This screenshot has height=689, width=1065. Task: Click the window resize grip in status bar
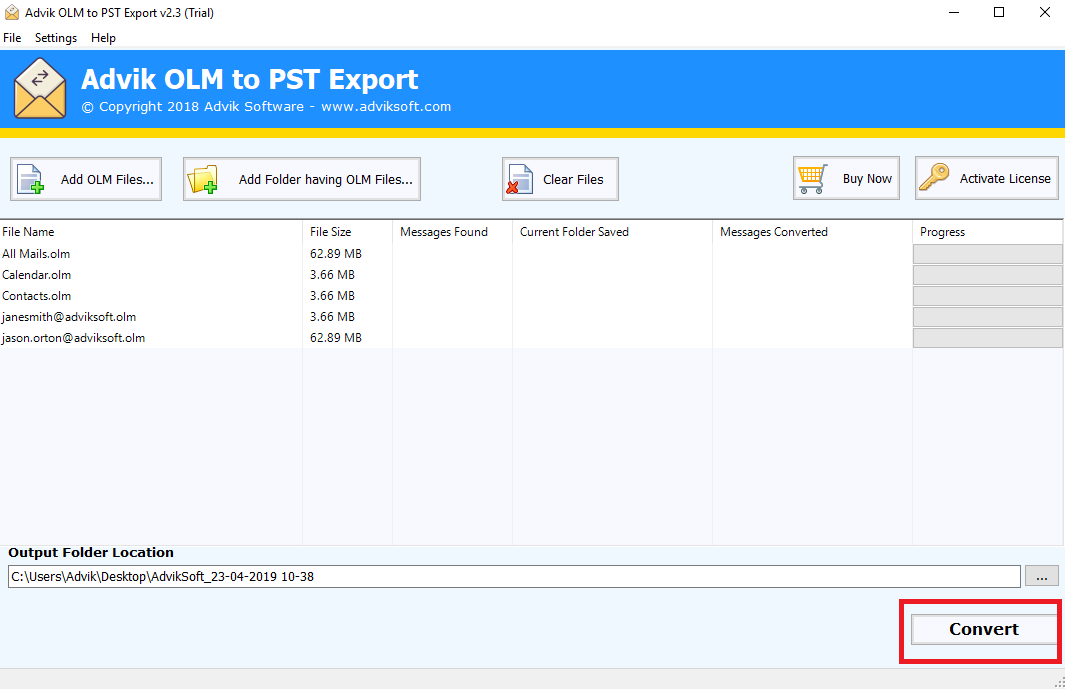[1059, 683]
